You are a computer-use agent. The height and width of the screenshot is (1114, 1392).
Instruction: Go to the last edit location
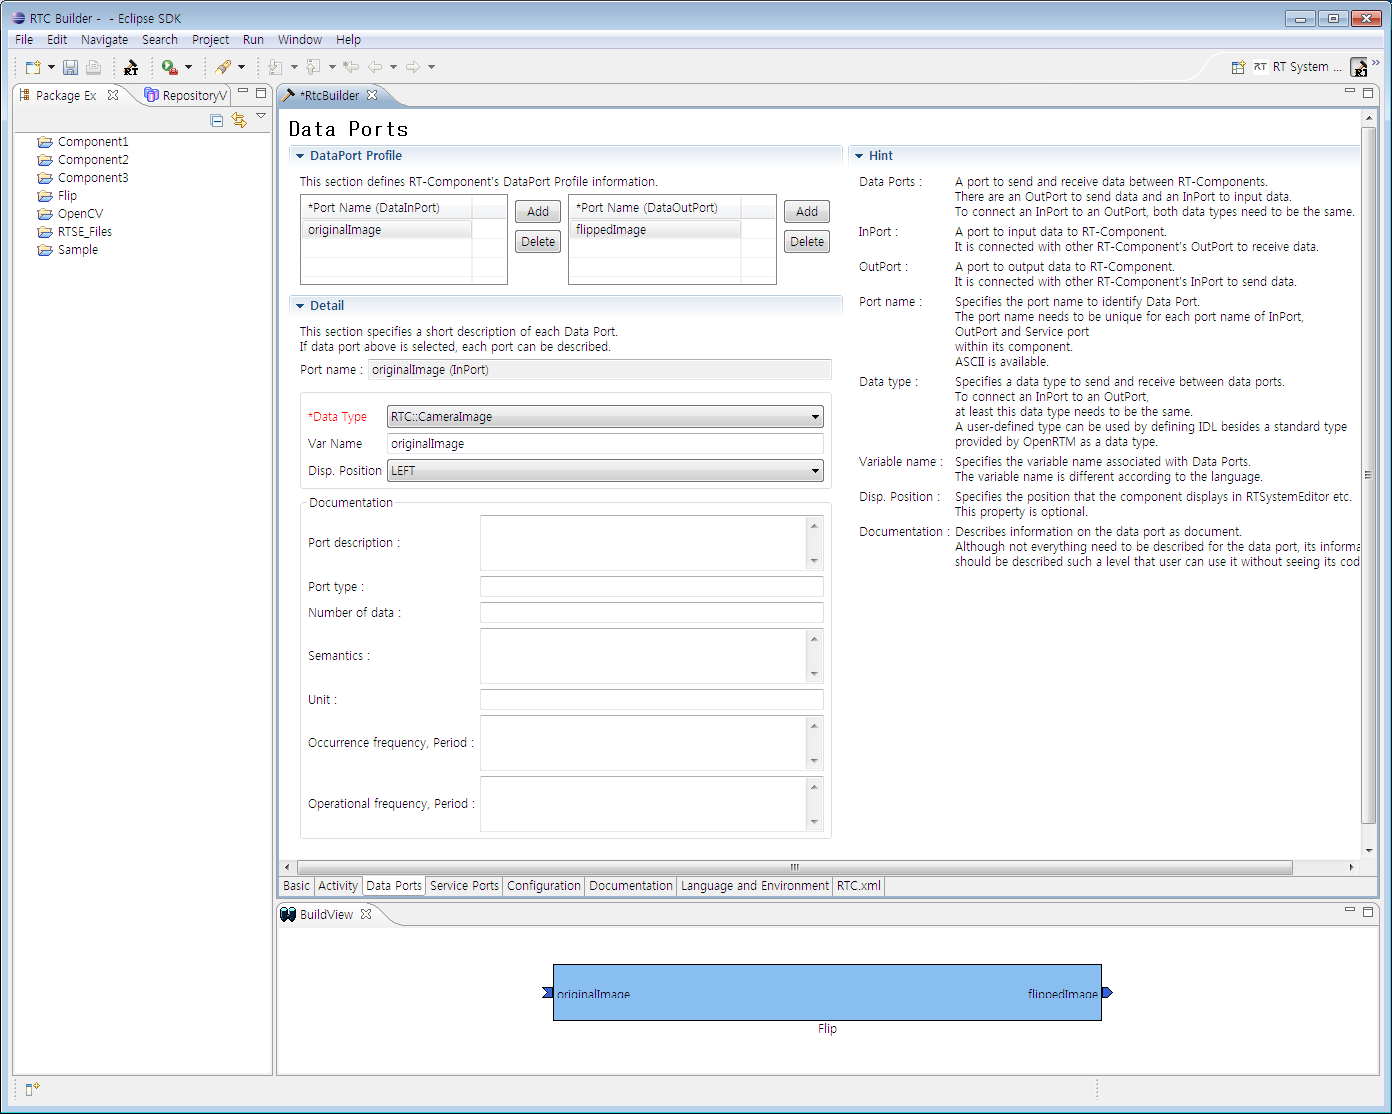coord(351,67)
